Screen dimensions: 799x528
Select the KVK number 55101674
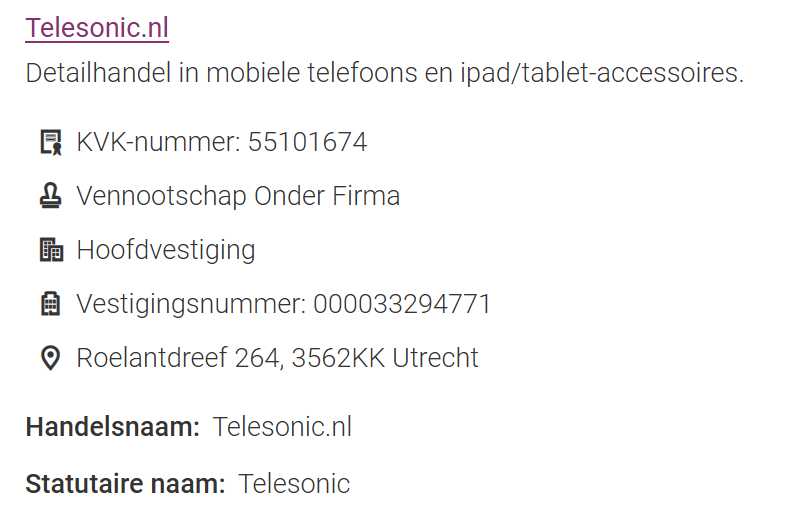307,143
